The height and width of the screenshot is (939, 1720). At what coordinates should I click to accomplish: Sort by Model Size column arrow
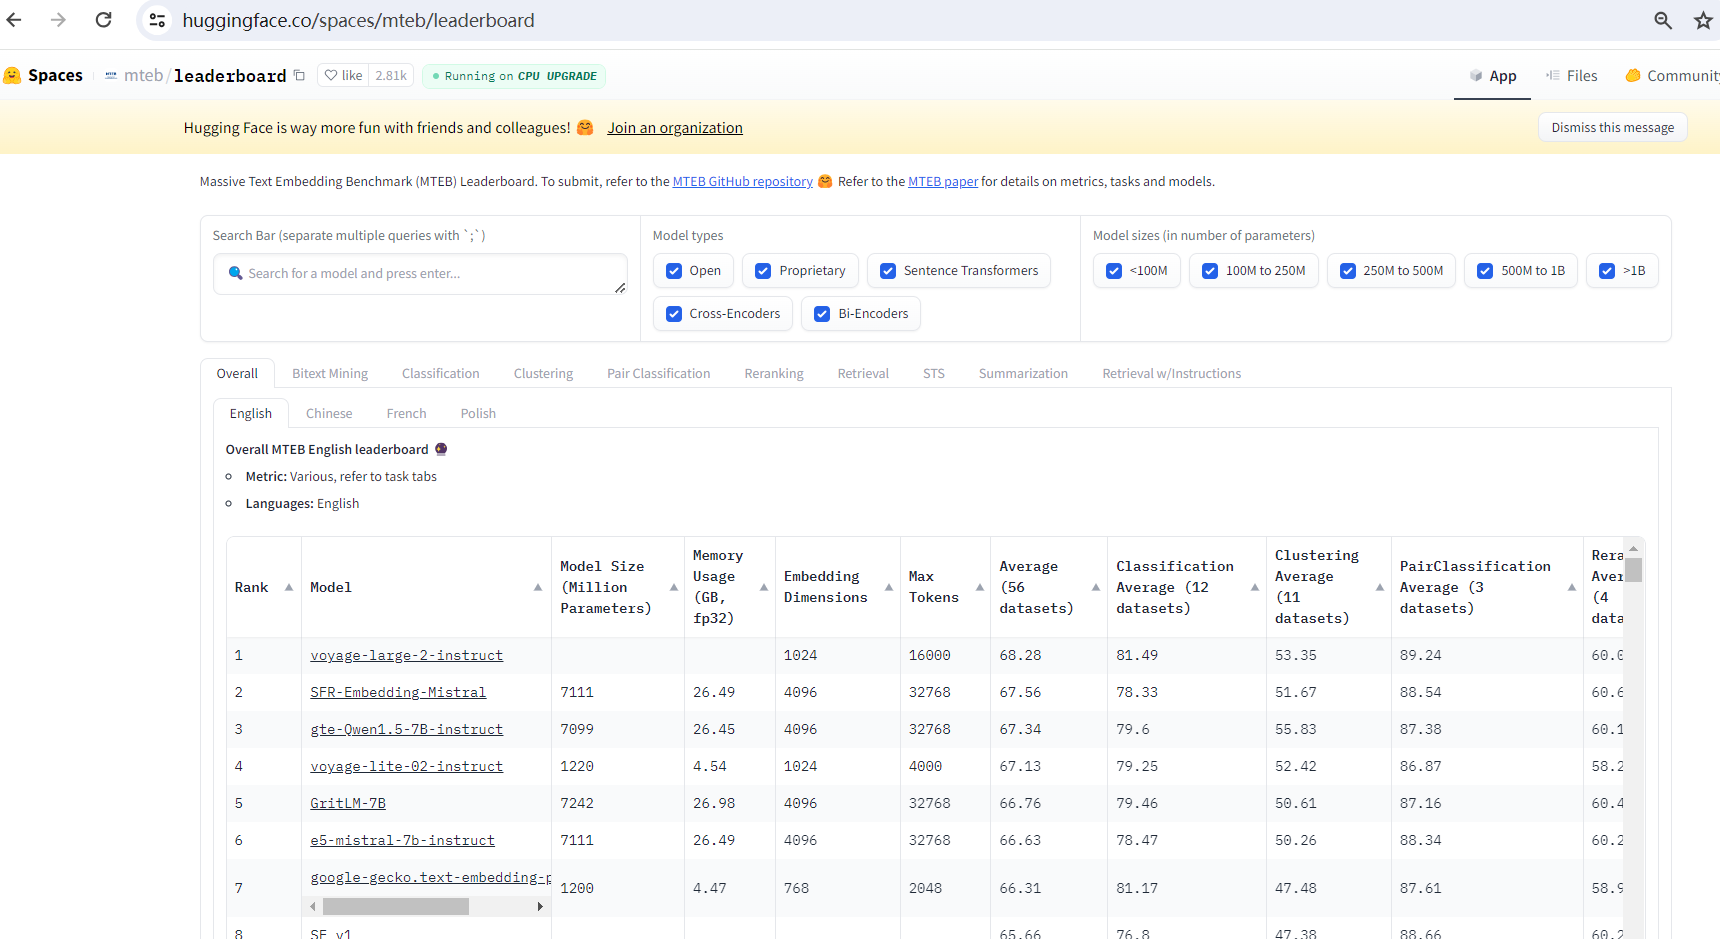click(x=673, y=587)
